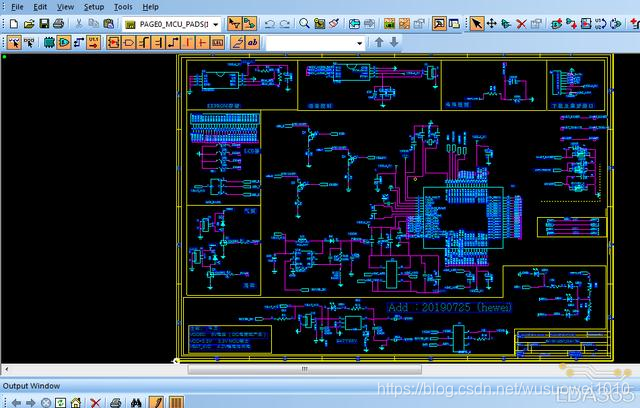The height and width of the screenshot is (408, 640).
Task: Click the Output Window home icon
Action: tap(76, 403)
